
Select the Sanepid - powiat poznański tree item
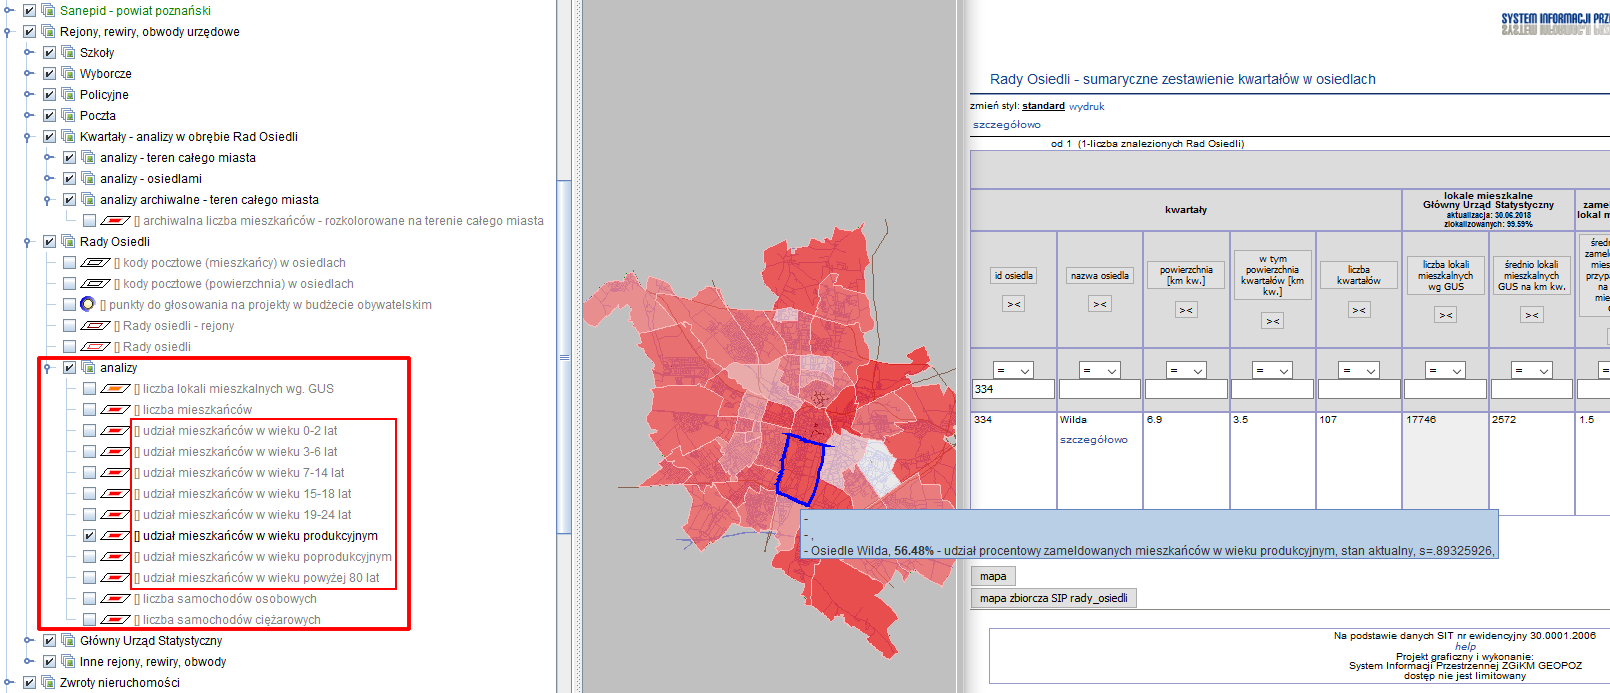(x=135, y=10)
